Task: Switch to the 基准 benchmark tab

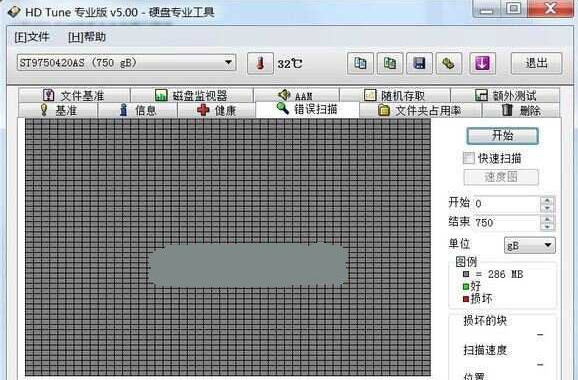Action: (58, 110)
